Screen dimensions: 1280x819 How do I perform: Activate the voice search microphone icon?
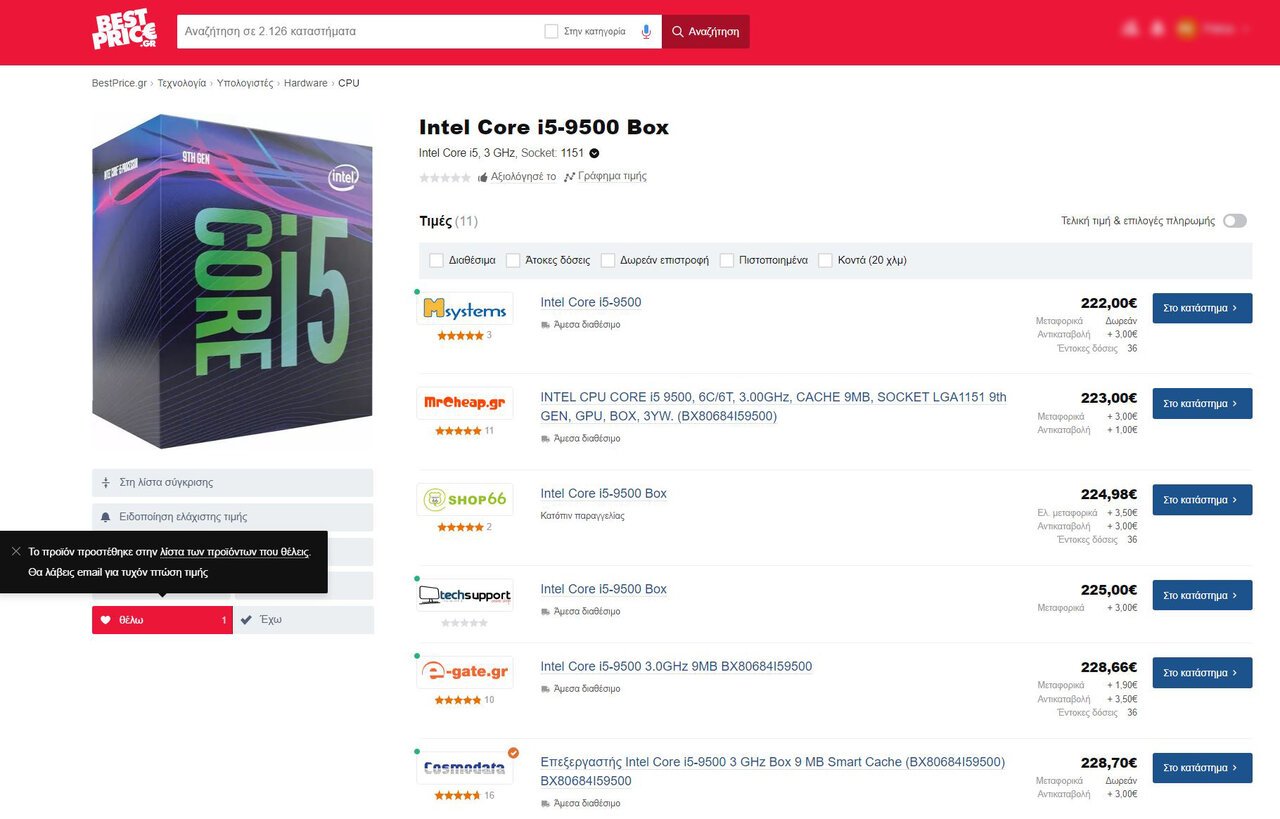(x=646, y=31)
